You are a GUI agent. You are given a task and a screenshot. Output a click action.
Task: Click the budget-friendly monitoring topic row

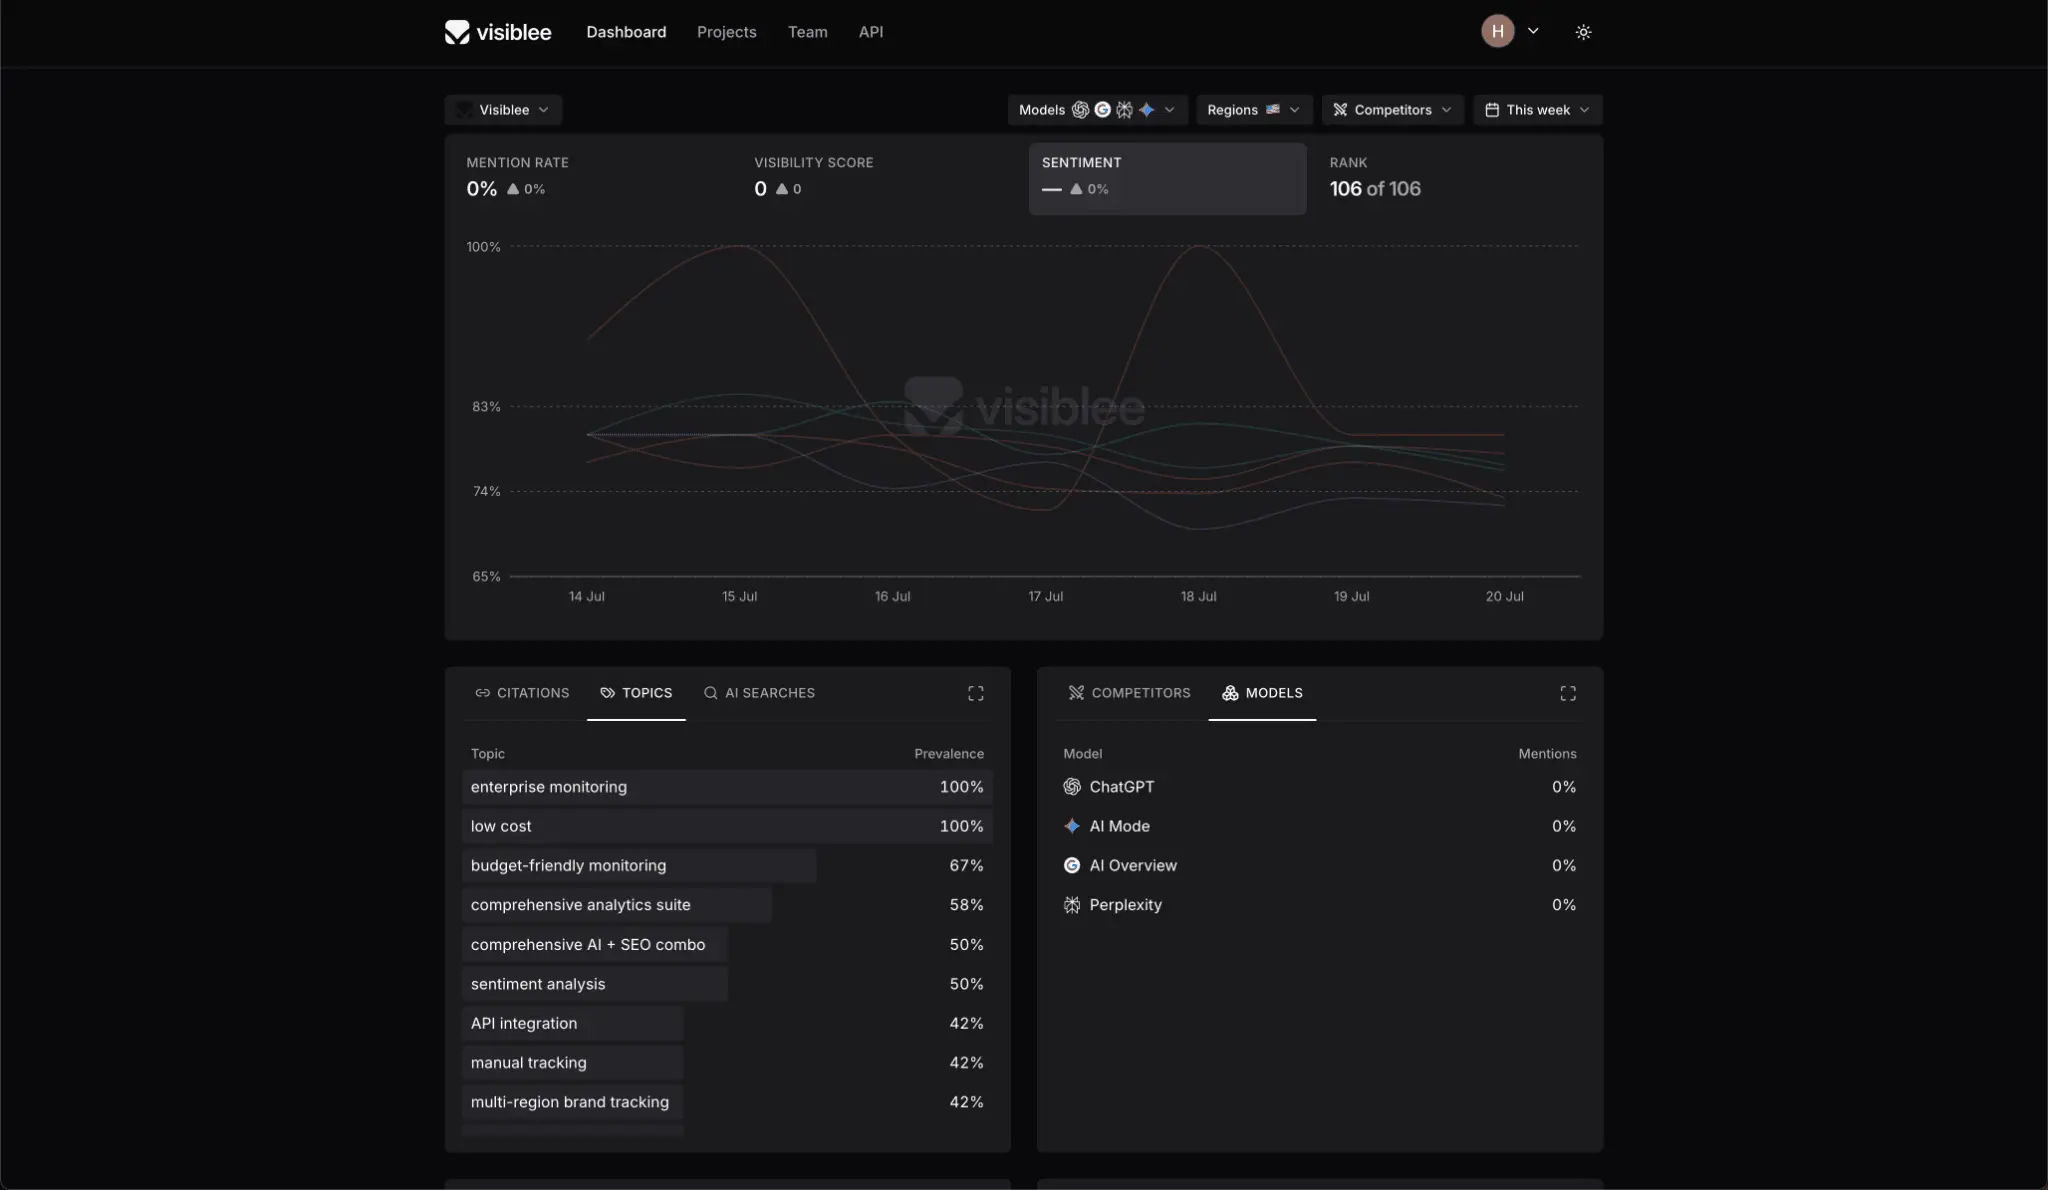727,865
